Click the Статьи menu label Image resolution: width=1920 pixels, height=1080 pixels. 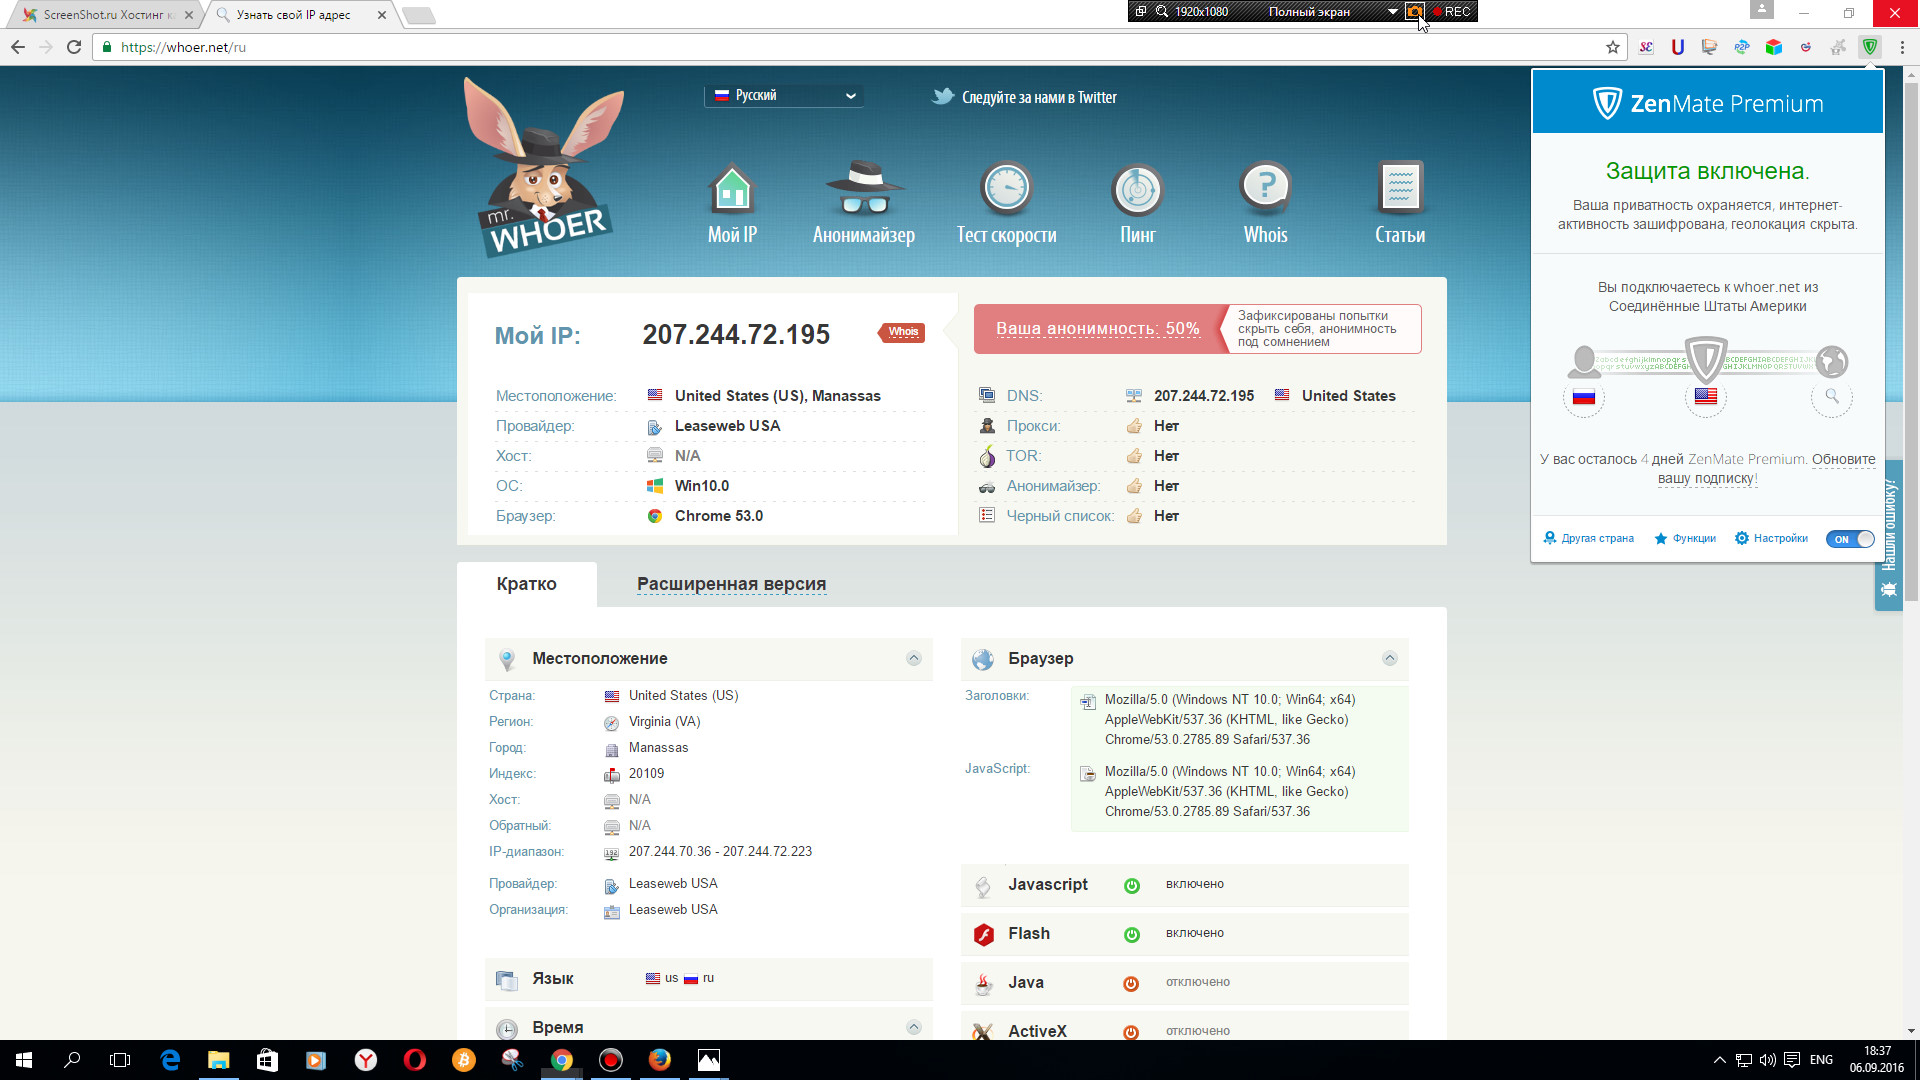click(1400, 234)
